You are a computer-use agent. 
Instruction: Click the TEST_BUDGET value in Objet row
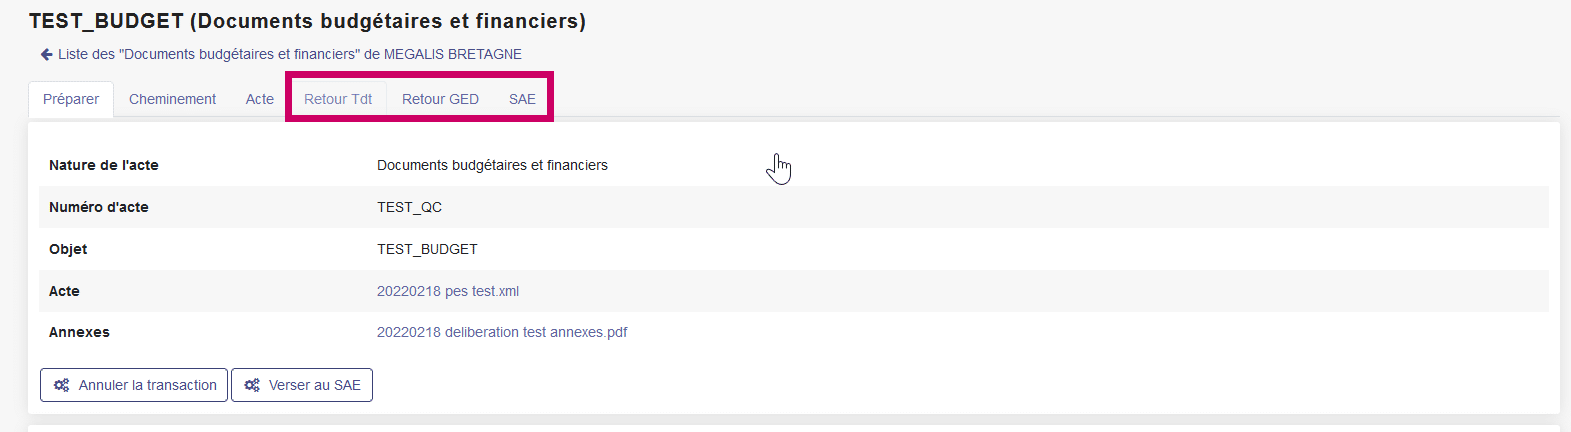coord(427,249)
